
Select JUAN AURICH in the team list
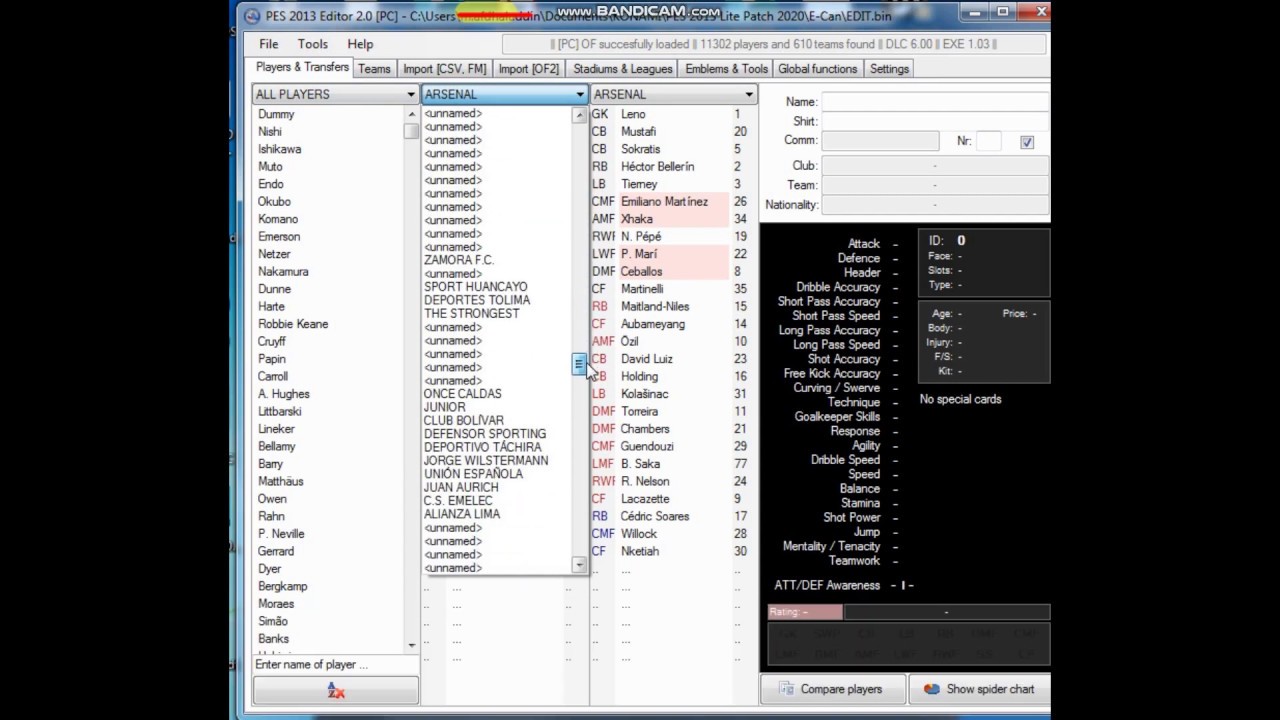(x=461, y=487)
